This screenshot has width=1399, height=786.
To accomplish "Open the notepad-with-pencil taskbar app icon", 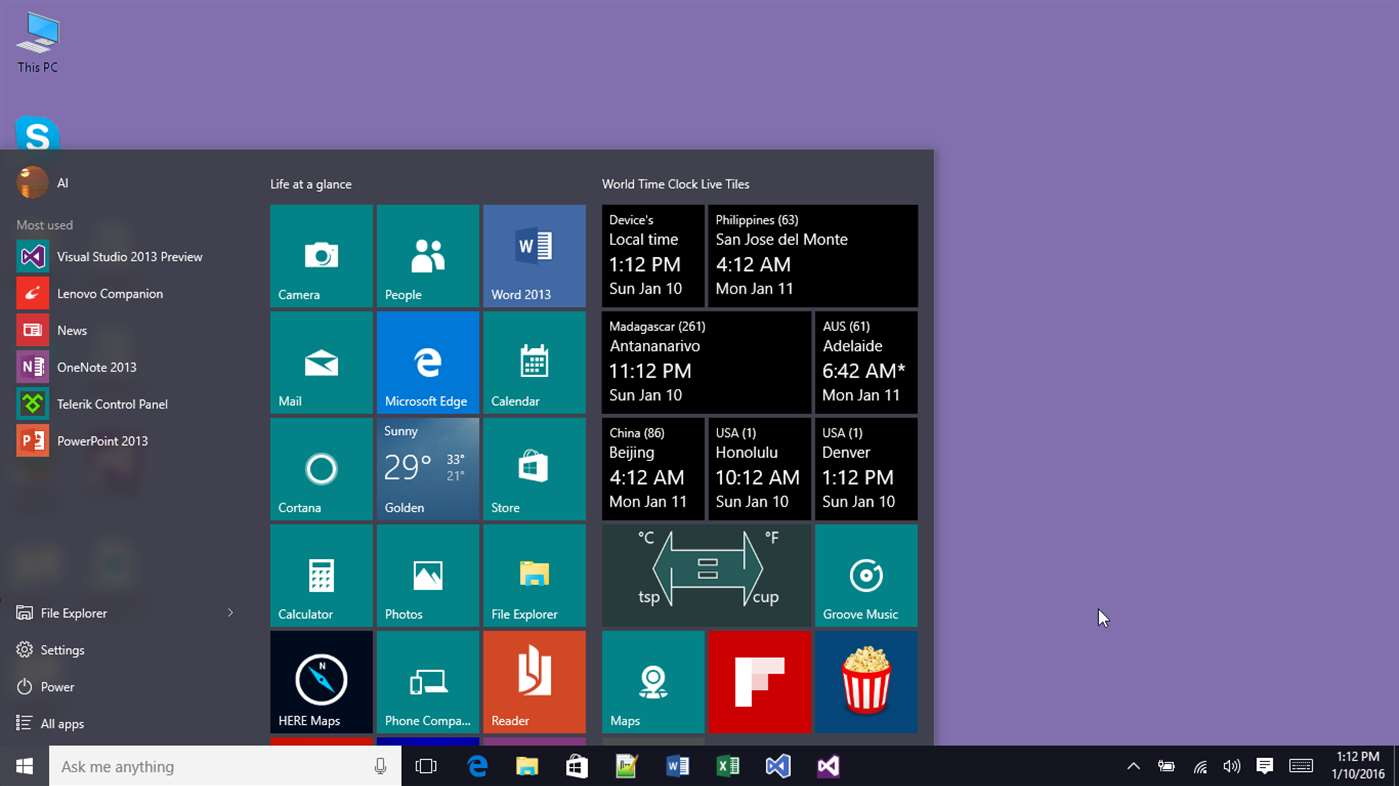I will click(627, 766).
